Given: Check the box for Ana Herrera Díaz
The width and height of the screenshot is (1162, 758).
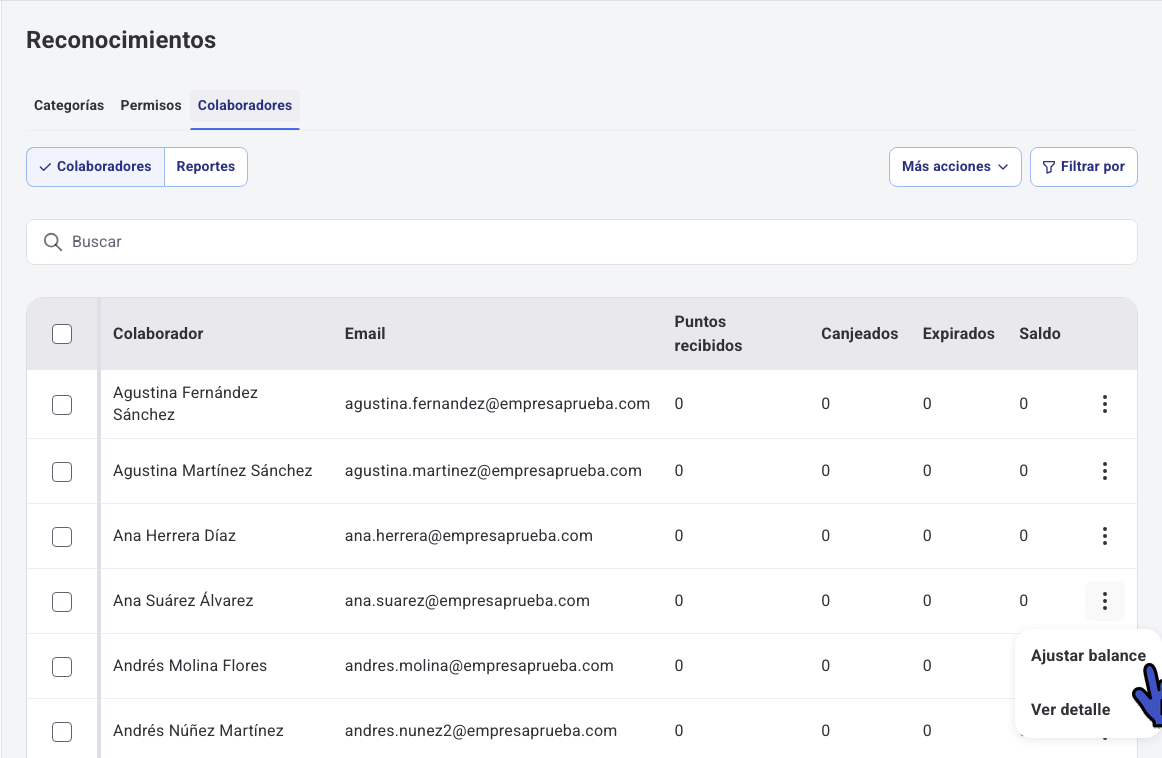Looking at the screenshot, I should [x=62, y=536].
